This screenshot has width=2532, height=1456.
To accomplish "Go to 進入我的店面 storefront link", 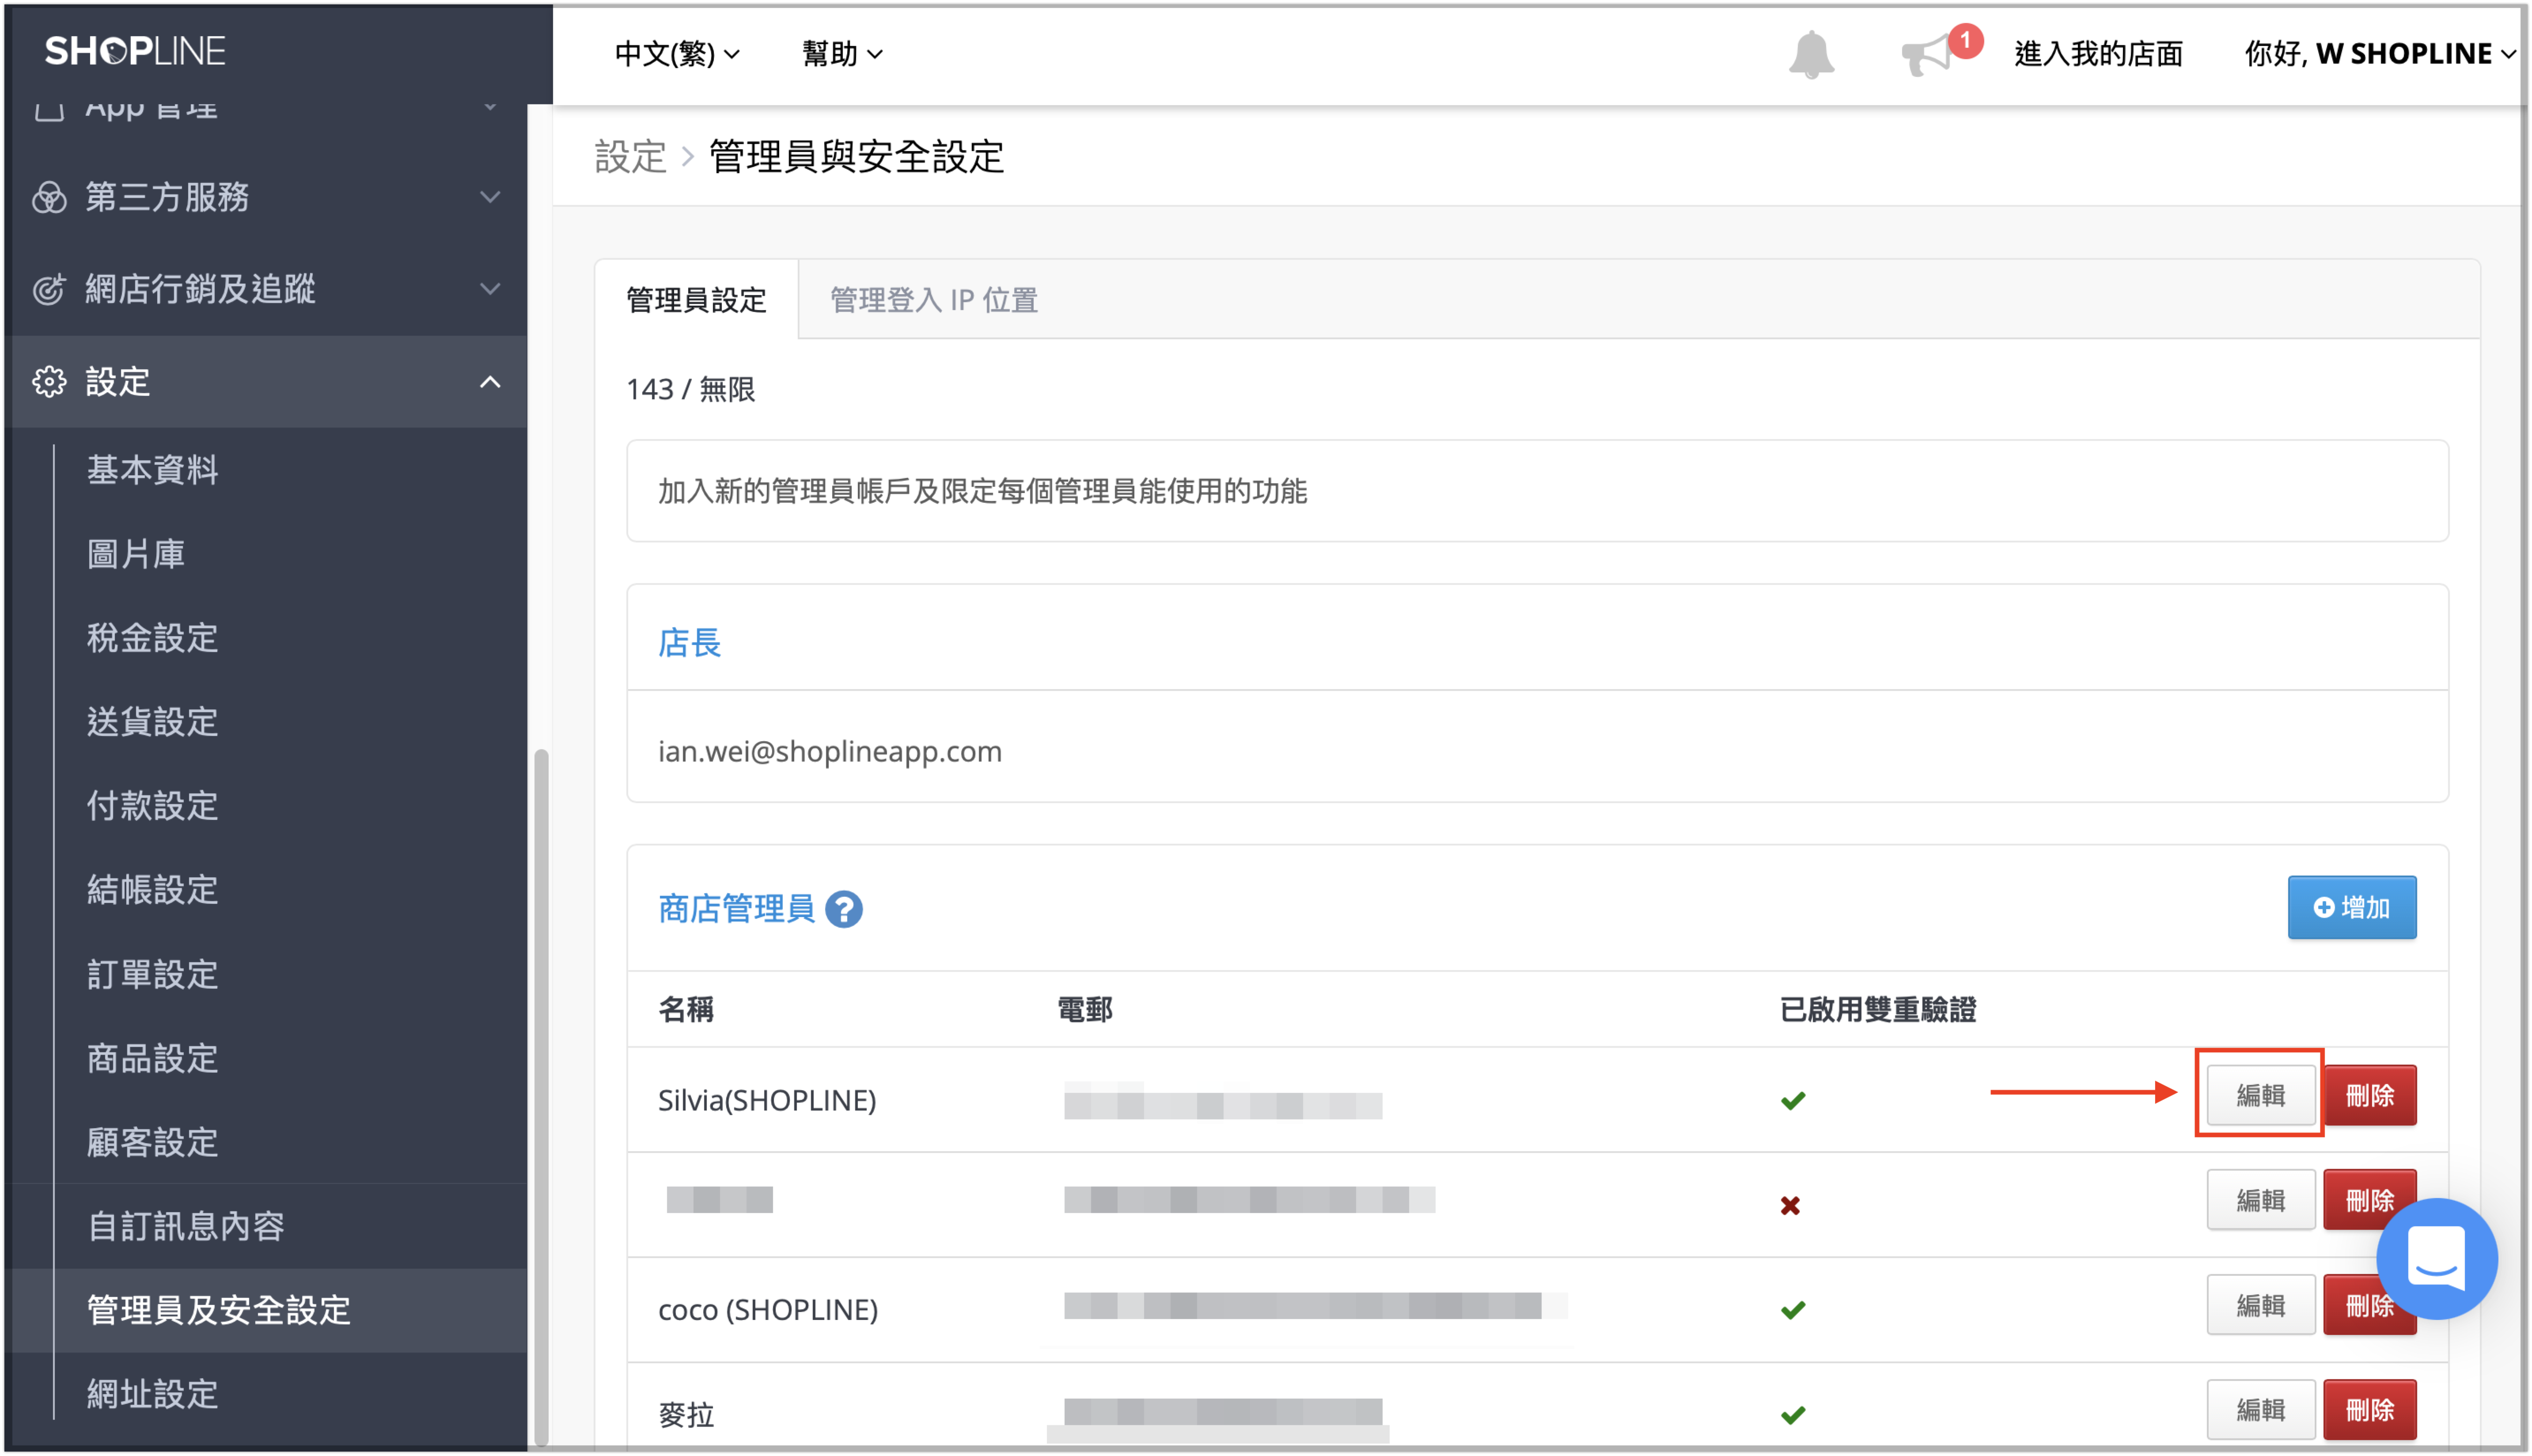I will [x=2098, y=54].
